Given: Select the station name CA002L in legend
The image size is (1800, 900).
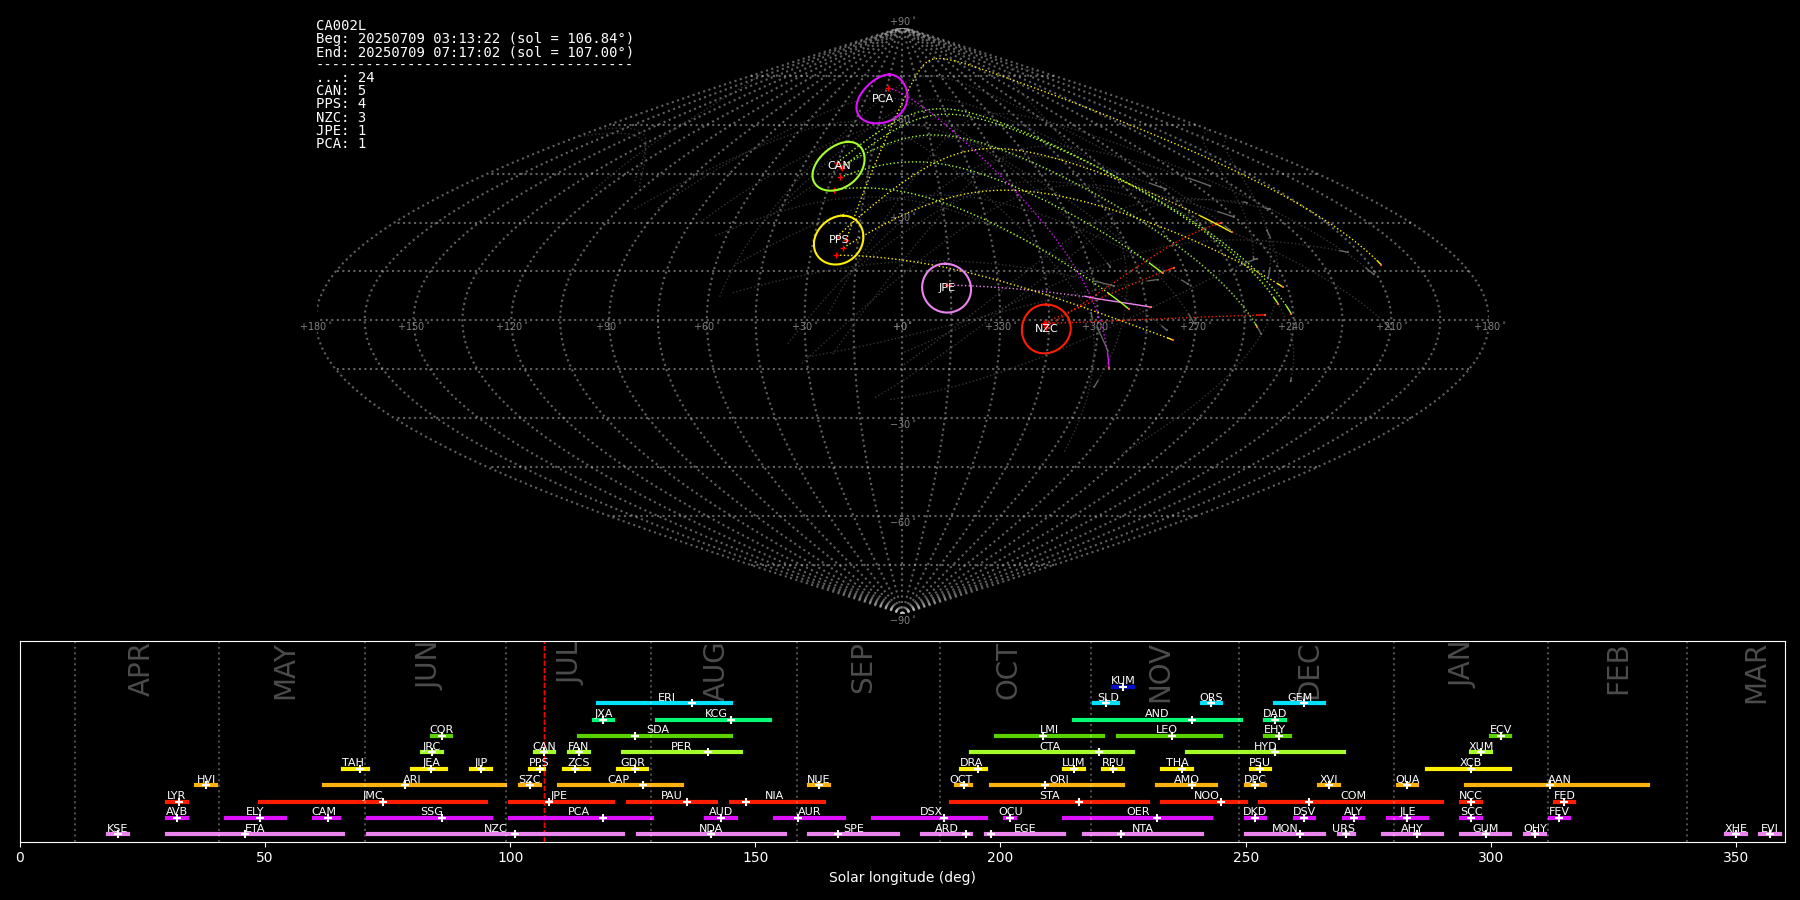Looking at the screenshot, I should point(341,26).
